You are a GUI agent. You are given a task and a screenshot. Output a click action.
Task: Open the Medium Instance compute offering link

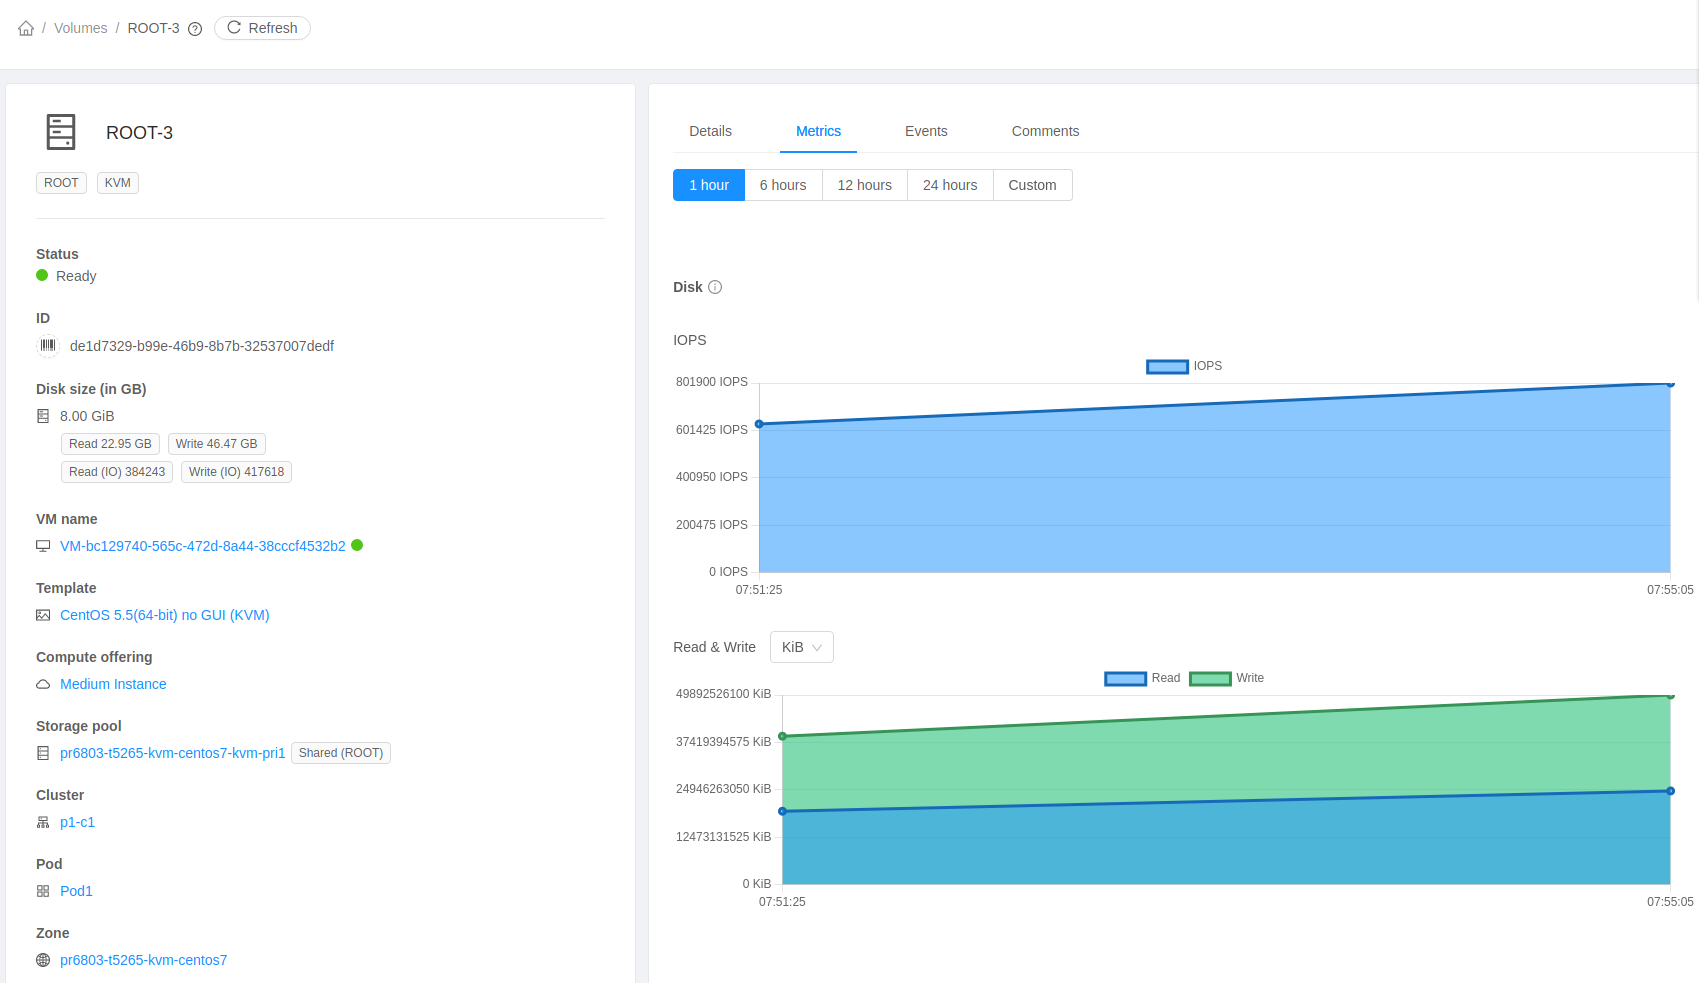(x=113, y=684)
